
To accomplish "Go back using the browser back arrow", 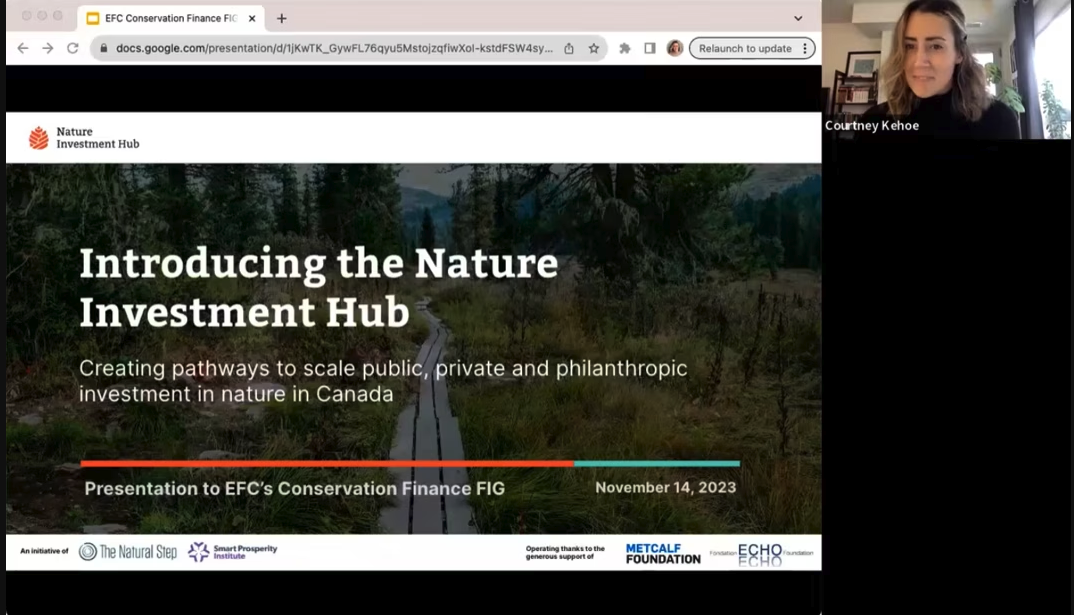I will 22,48.
